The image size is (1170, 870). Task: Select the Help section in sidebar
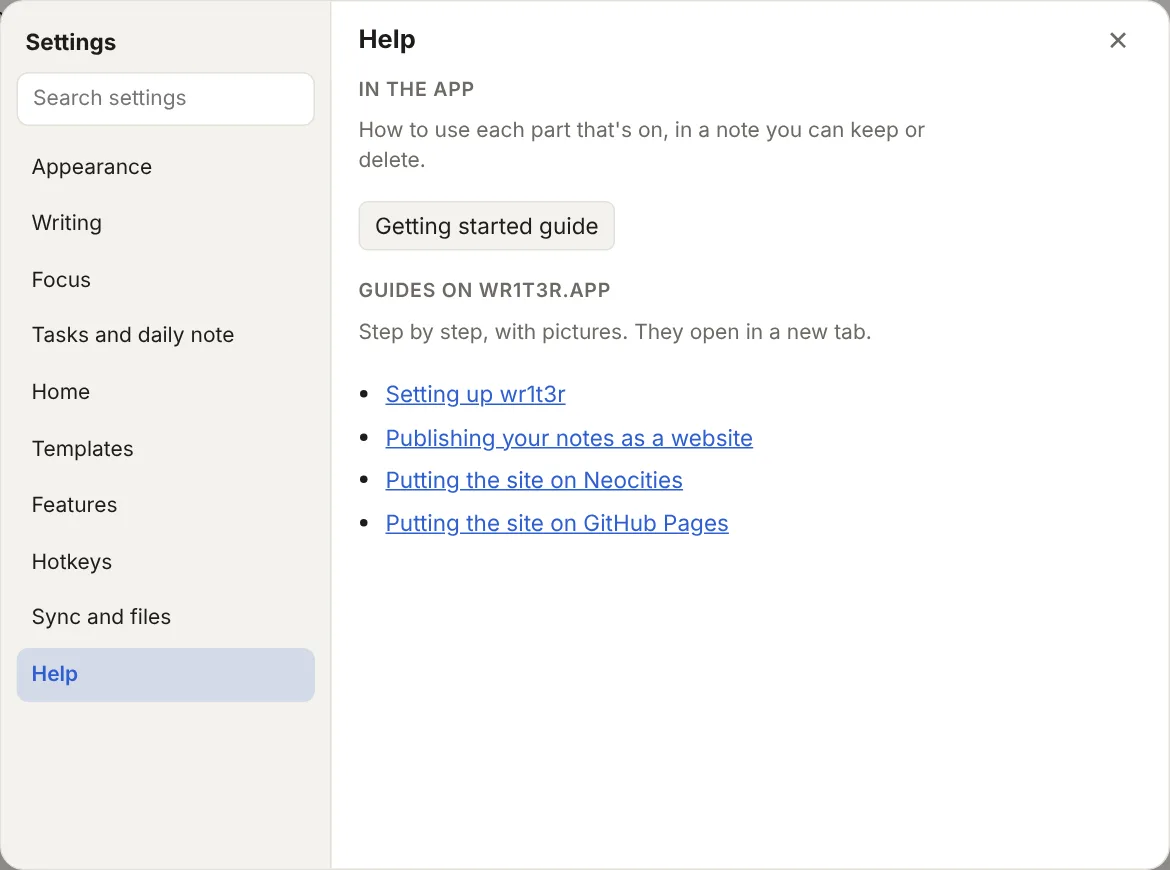[x=166, y=675]
